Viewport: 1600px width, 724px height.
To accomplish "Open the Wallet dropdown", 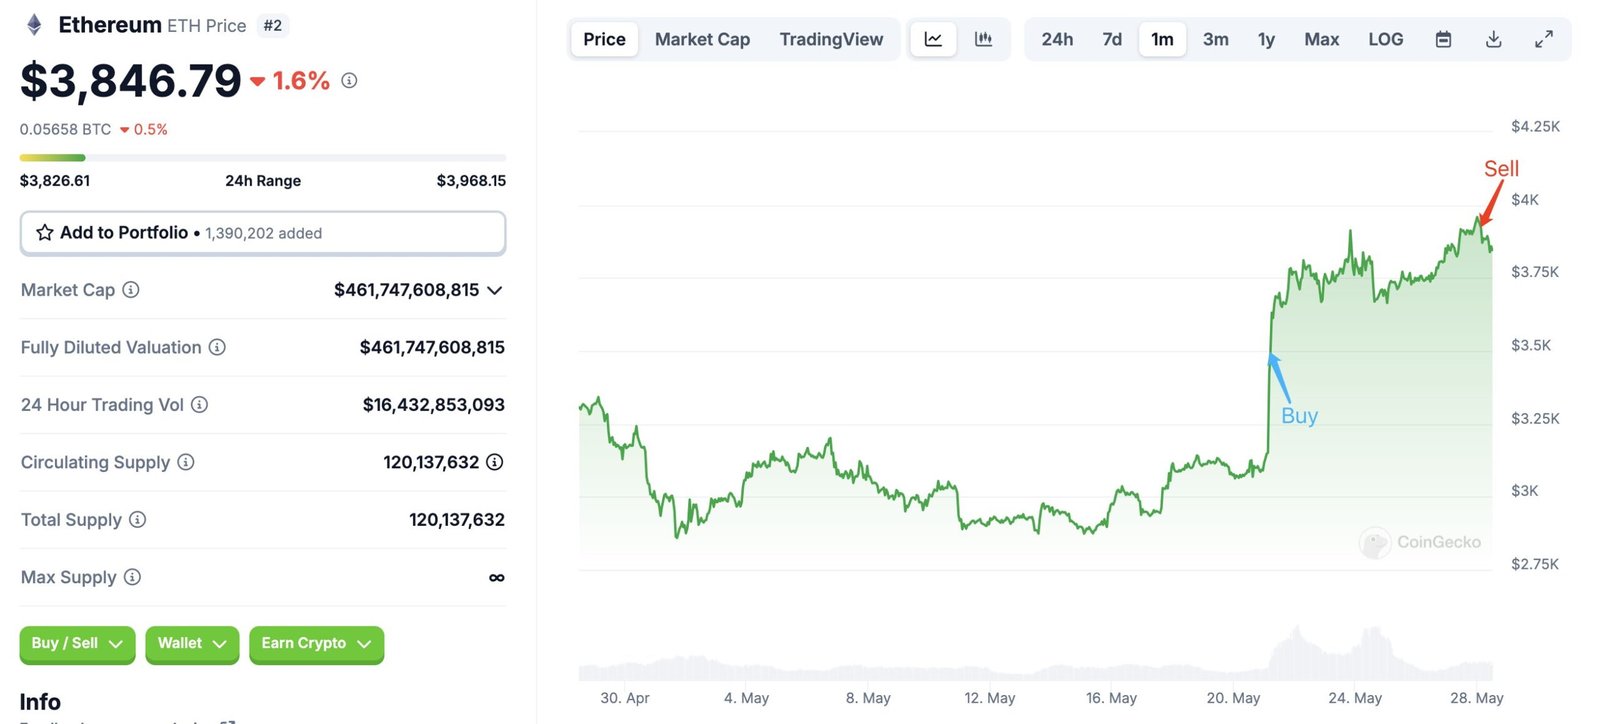I will click(192, 644).
